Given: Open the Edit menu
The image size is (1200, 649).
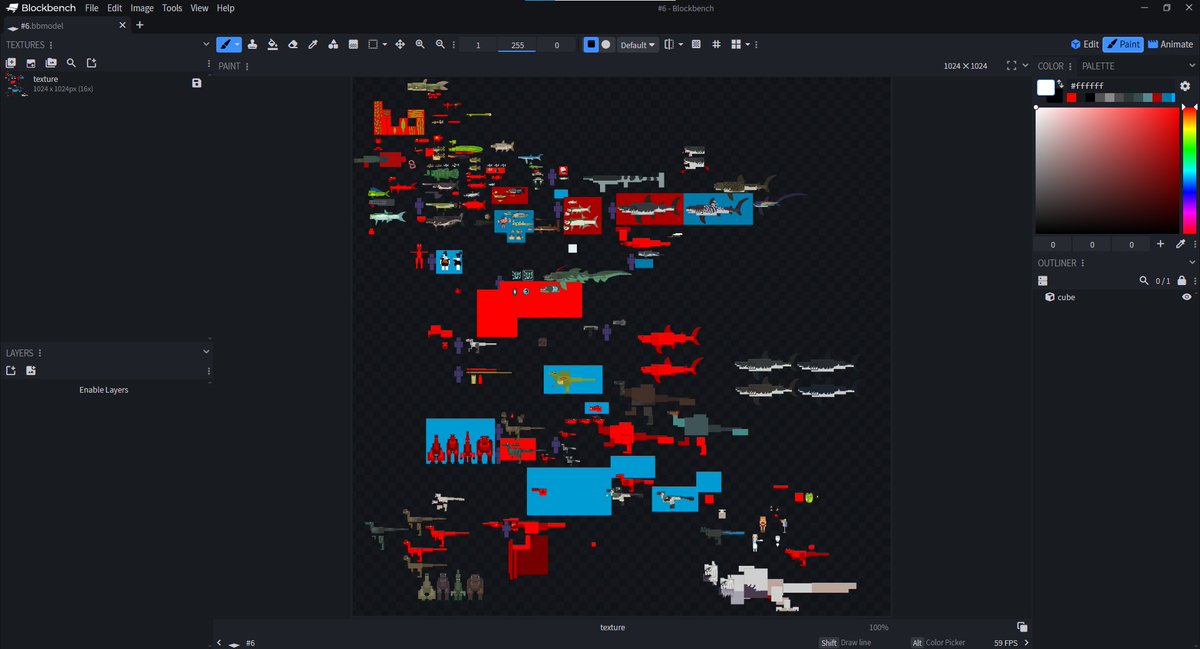Looking at the screenshot, I should click(115, 8).
